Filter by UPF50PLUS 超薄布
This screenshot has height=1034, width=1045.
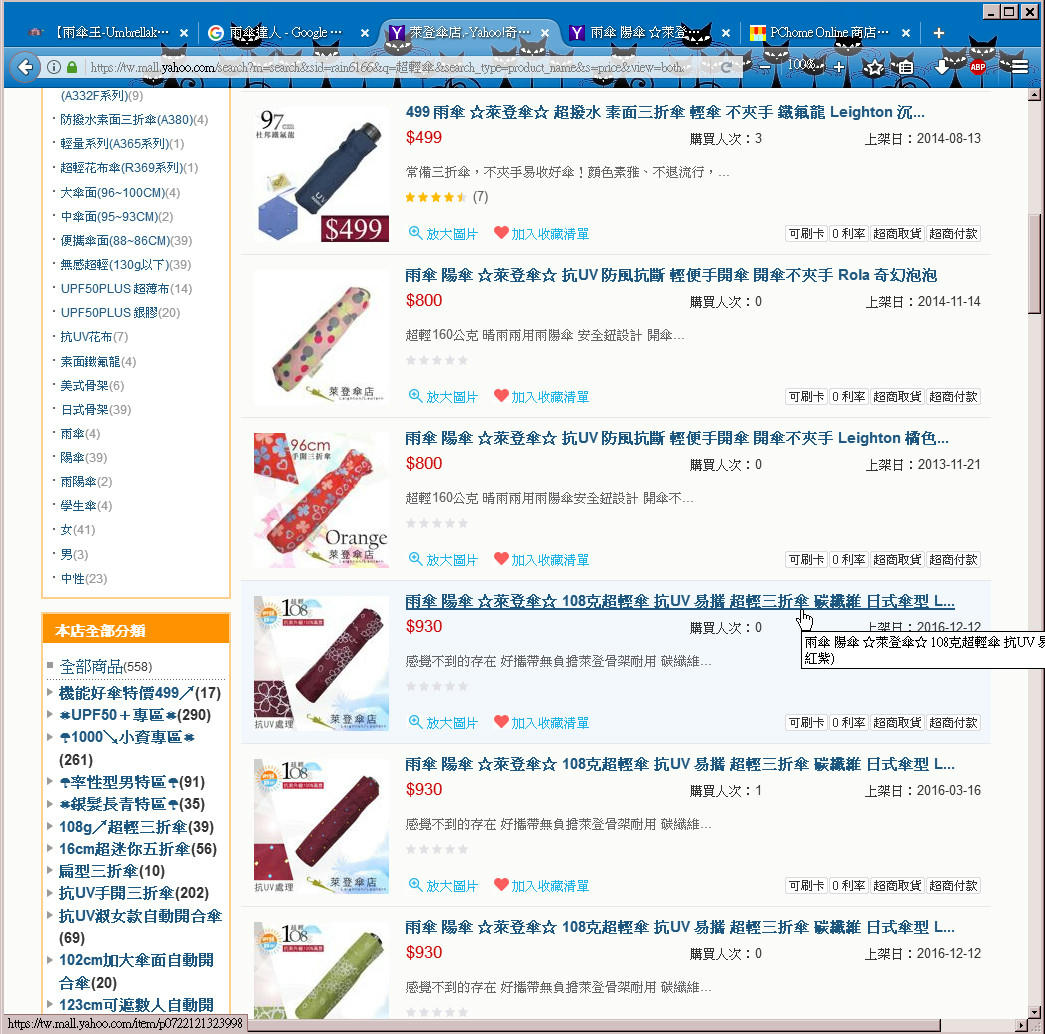pos(126,289)
